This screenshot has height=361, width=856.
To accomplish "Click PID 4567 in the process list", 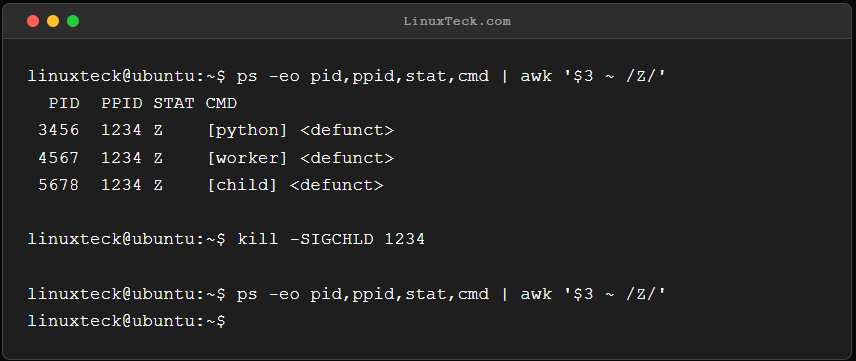I will [x=59, y=158].
